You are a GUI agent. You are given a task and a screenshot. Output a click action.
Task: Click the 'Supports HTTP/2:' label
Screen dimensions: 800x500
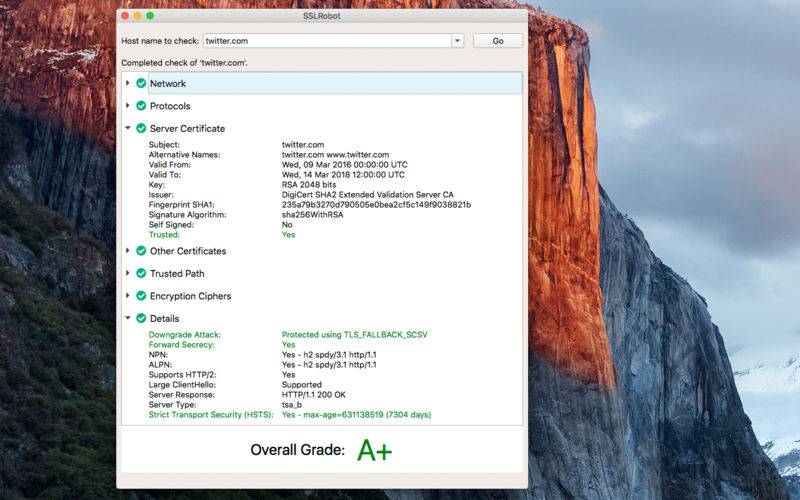pyautogui.click(x=182, y=374)
